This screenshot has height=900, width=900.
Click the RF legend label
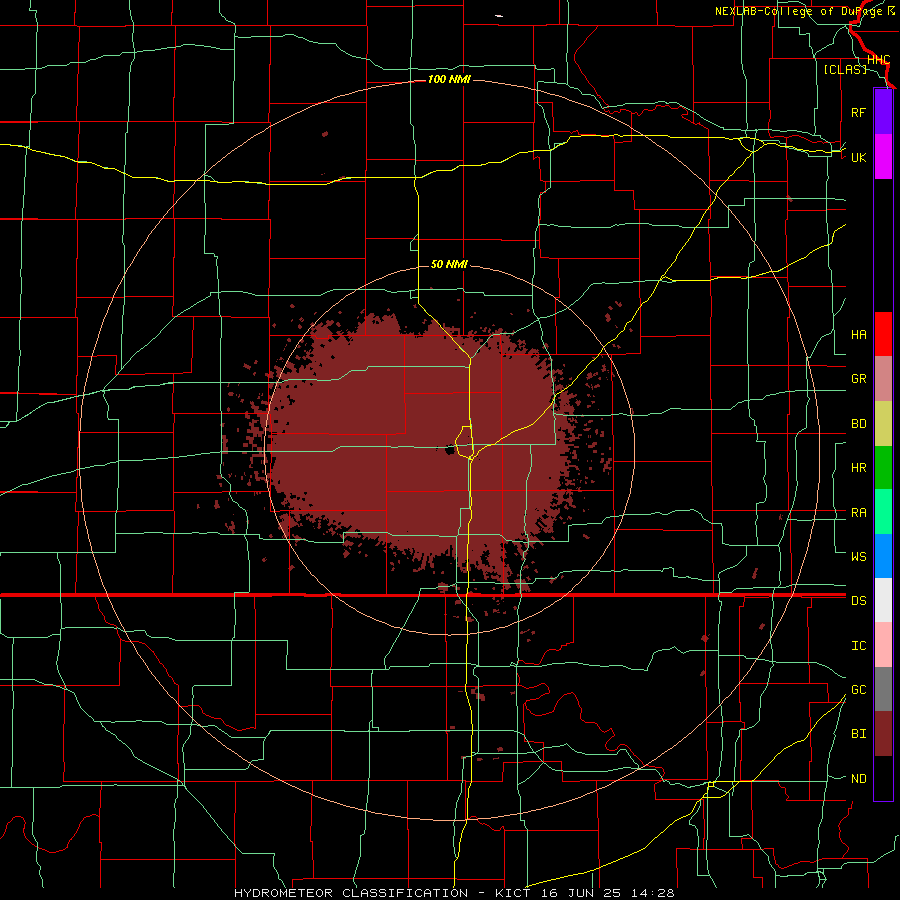coord(858,112)
